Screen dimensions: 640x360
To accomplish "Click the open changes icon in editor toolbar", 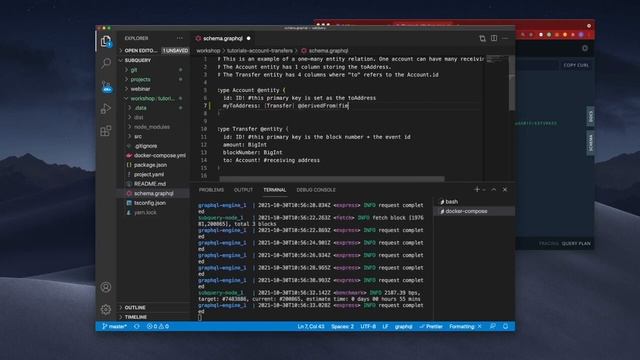I will [482, 38].
